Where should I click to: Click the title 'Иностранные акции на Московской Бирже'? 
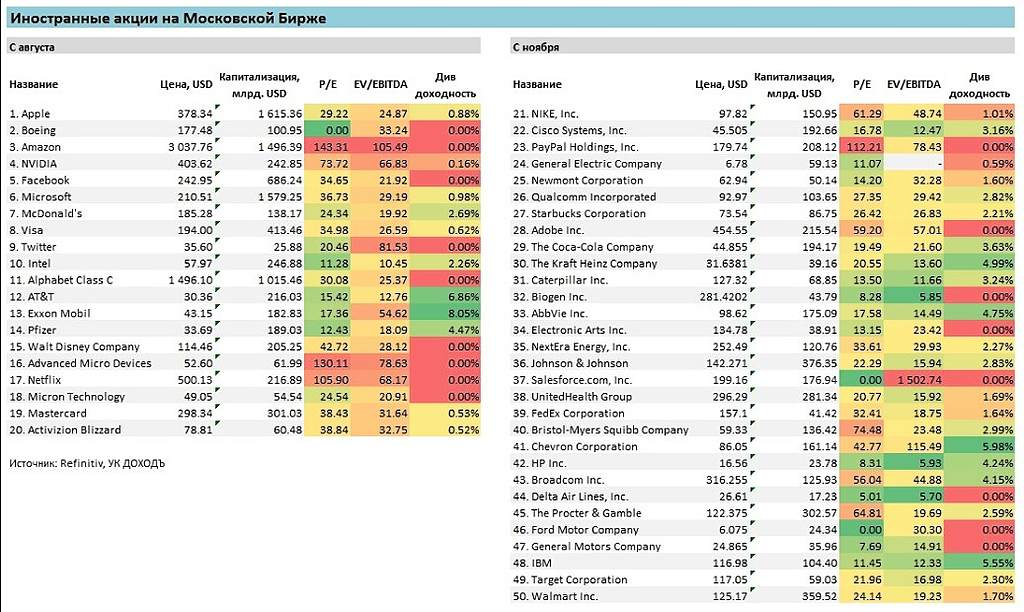(x=167, y=18)
